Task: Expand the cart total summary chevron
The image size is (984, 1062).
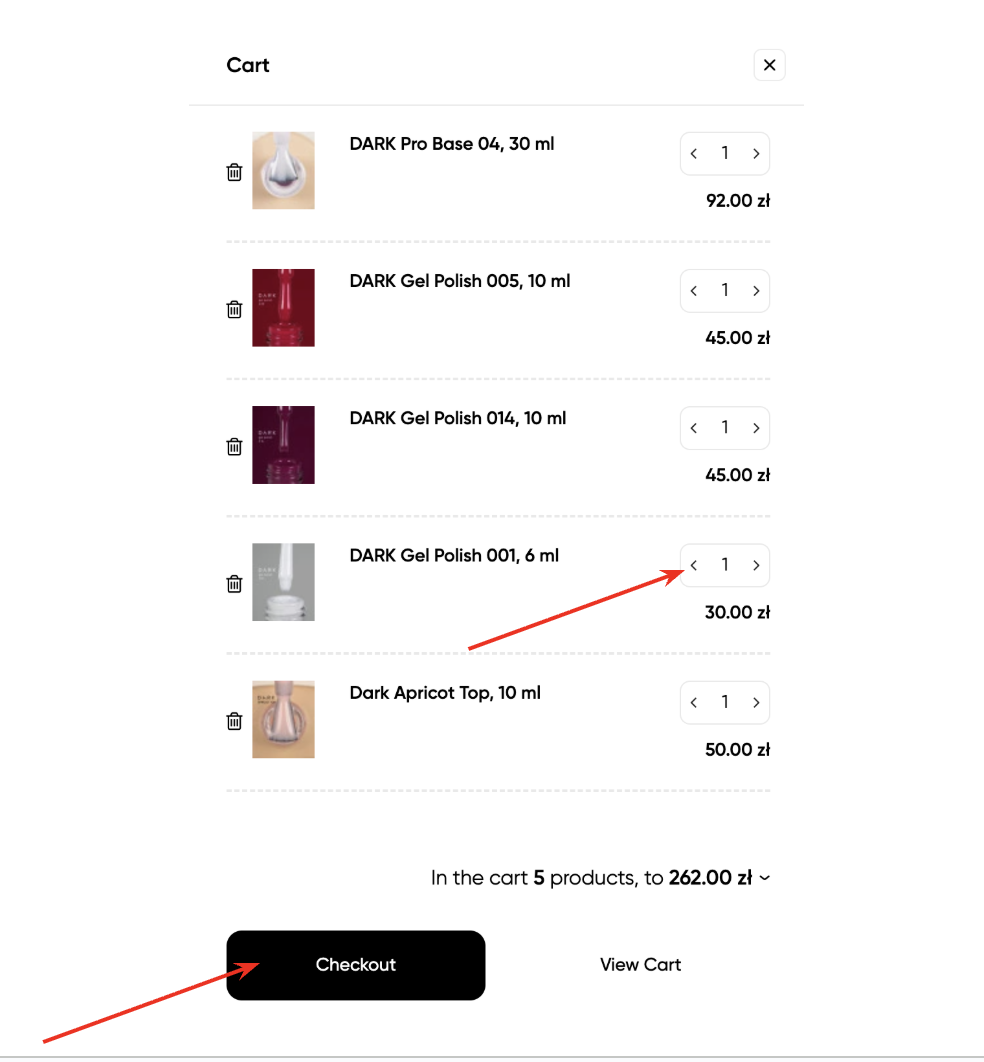Action: pos(765,878)
